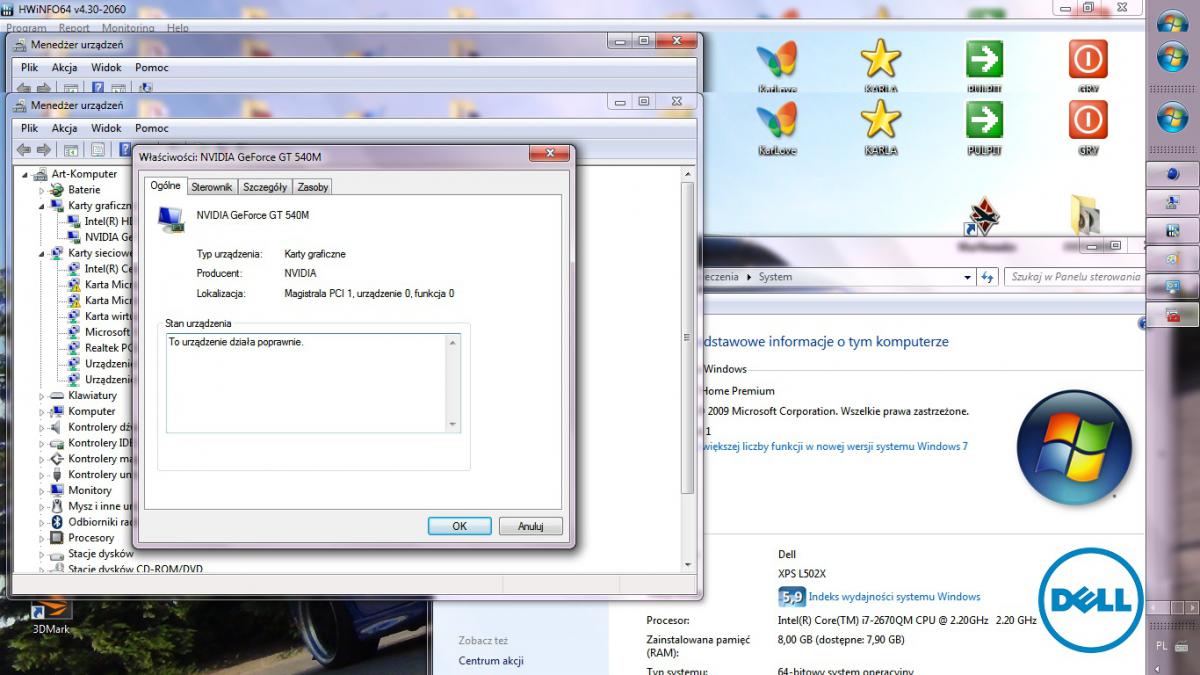Click the Karty graficzne display adapter icon
Screen dimensions: 1200x675
coord(57,206)
